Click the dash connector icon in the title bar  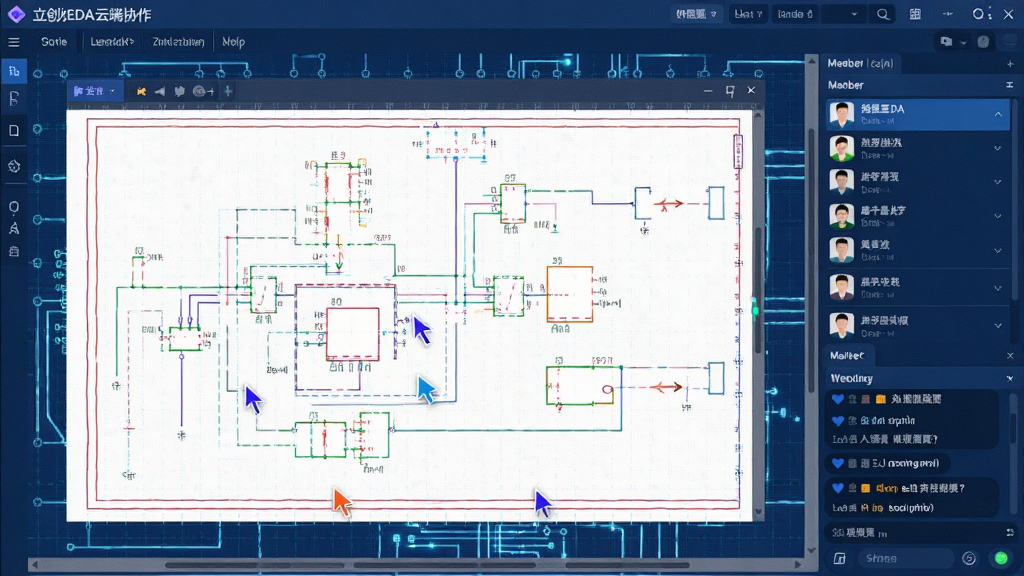click(x=948, y=14)
